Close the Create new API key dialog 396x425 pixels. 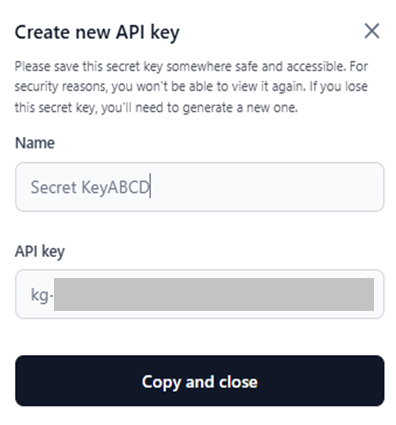tap(372, 31)
